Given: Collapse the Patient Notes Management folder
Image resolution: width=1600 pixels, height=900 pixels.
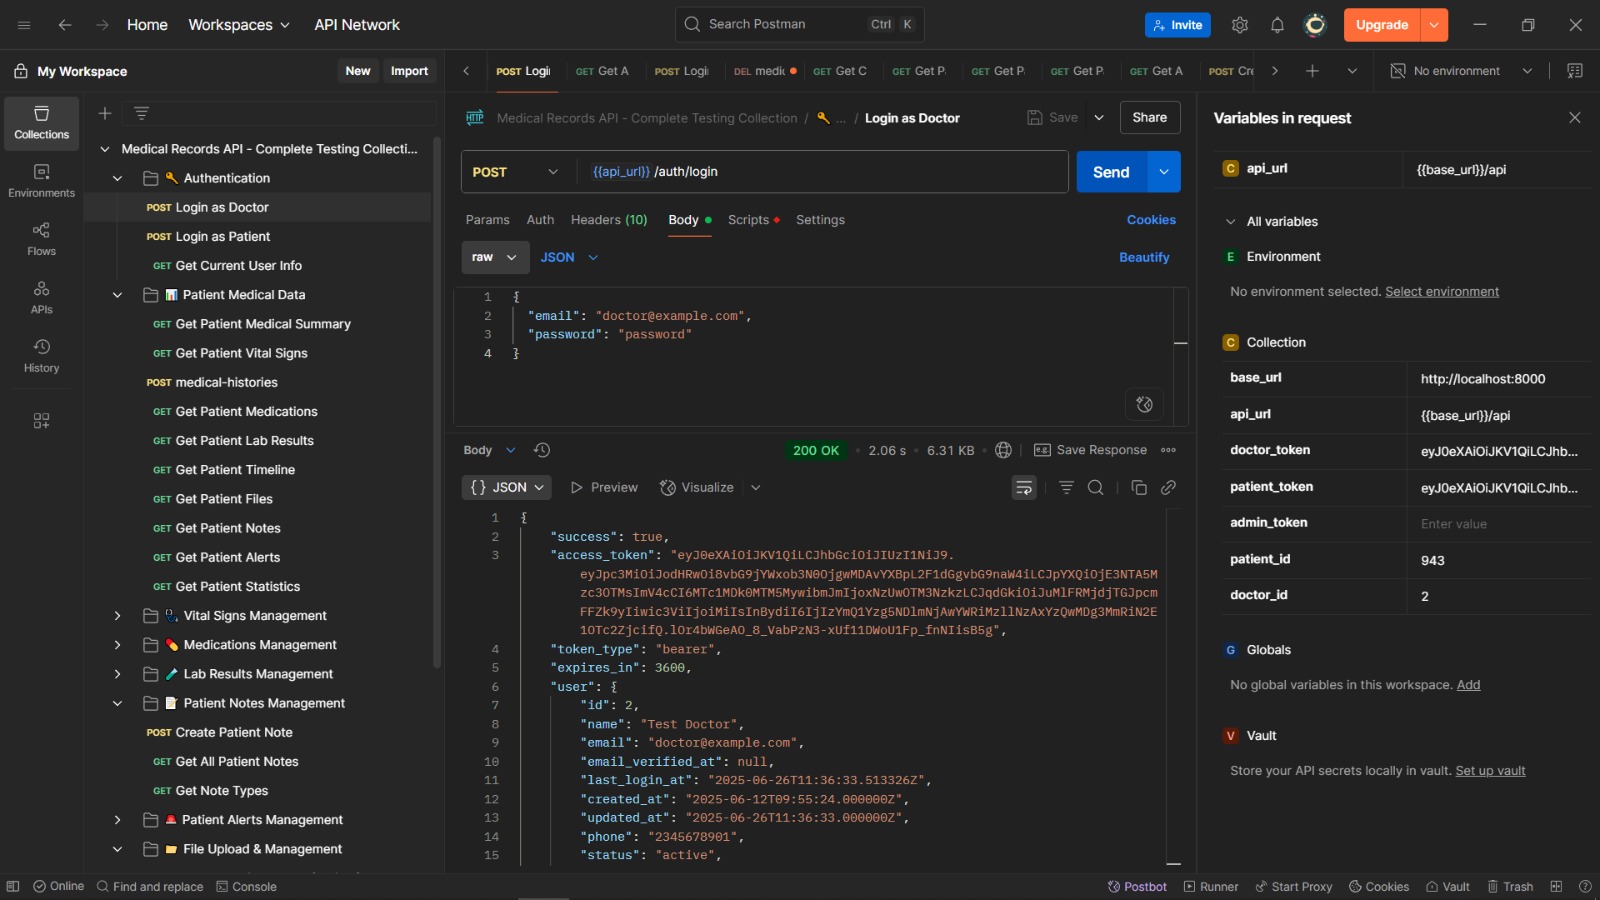Looking at the screenshot, I should pos(117,703).
